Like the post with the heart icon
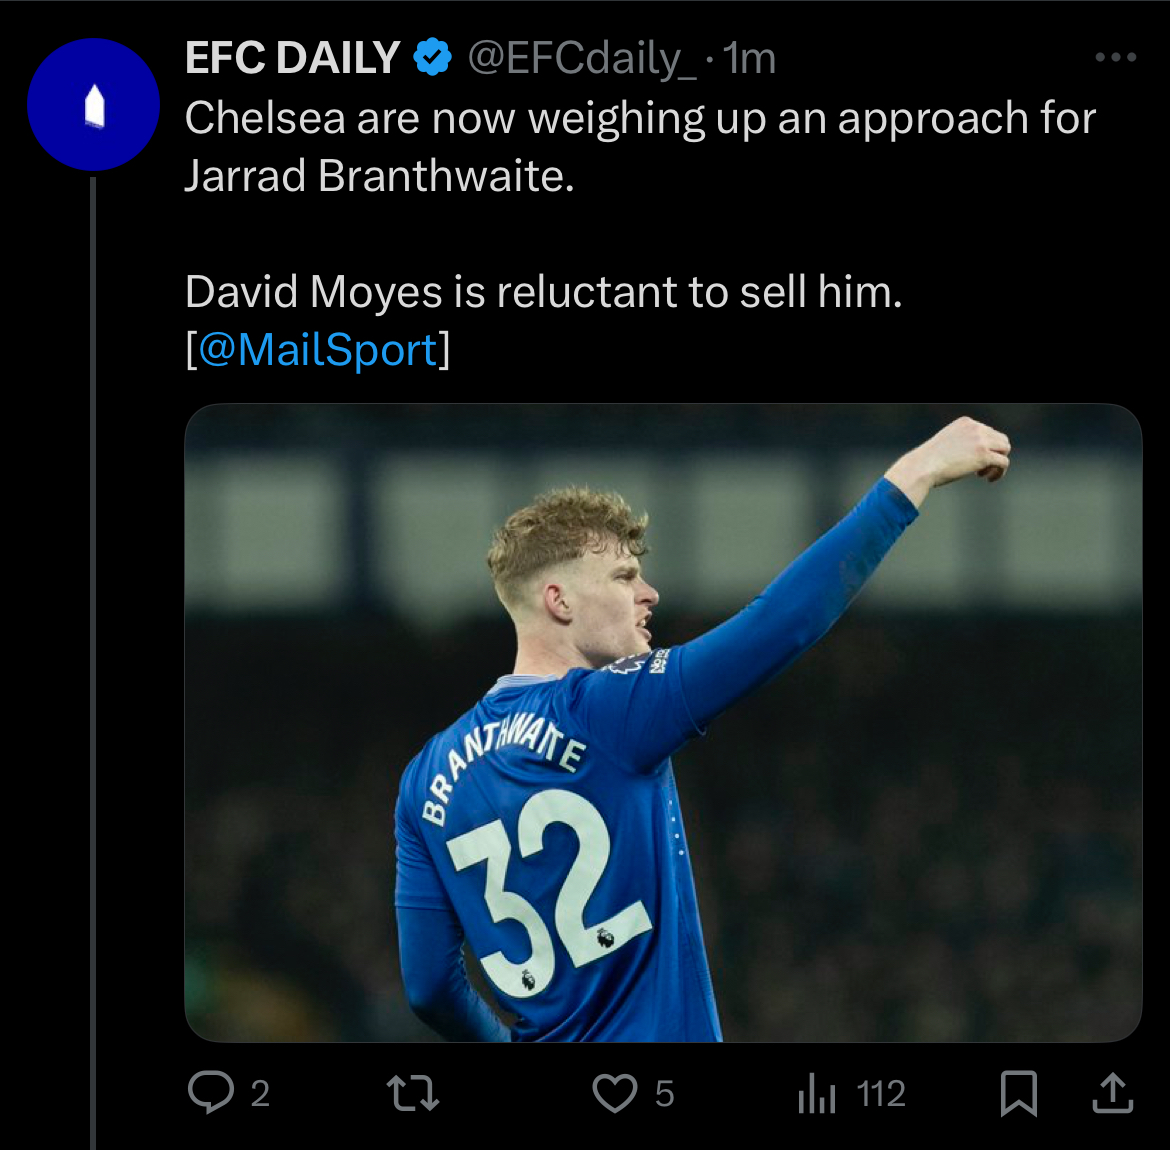 click(614, 1093)
